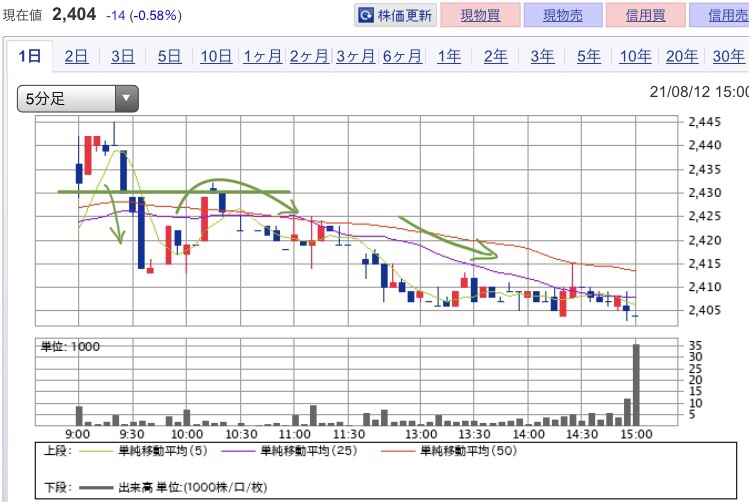Switch to the 20年 chart tab

[x=682, y=56]
